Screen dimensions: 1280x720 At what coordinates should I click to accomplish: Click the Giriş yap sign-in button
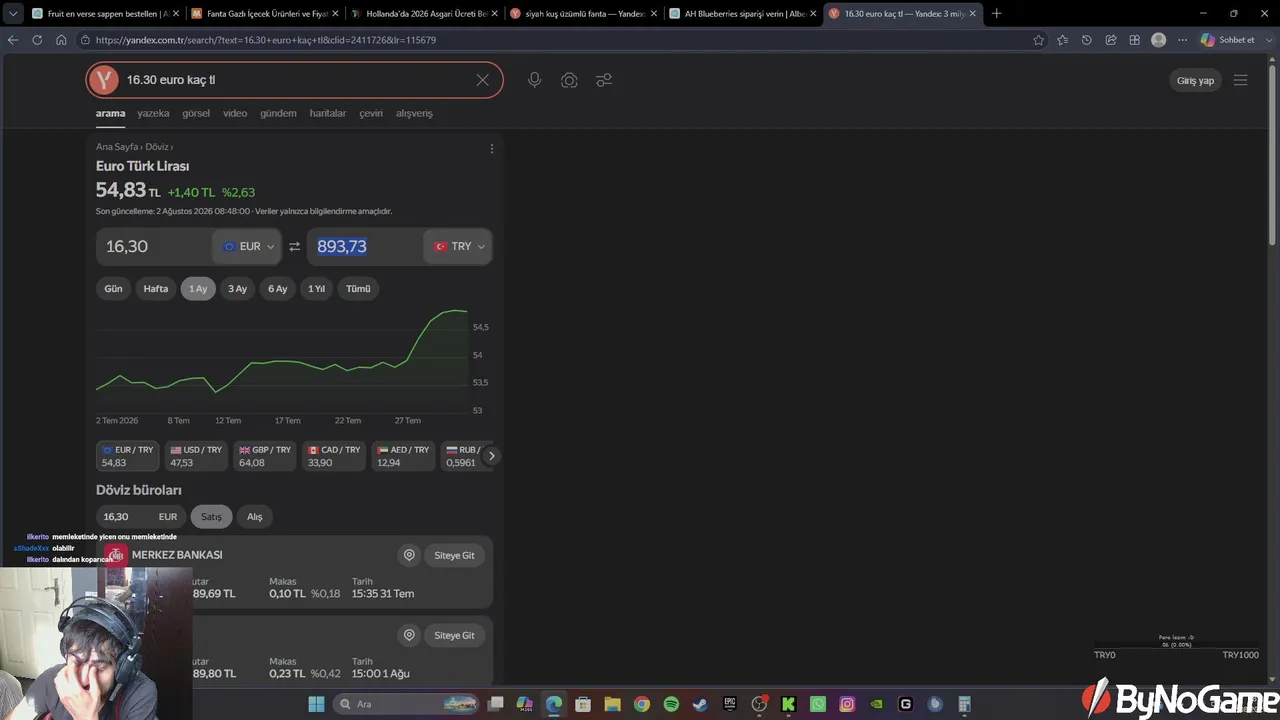(1195, 80)
